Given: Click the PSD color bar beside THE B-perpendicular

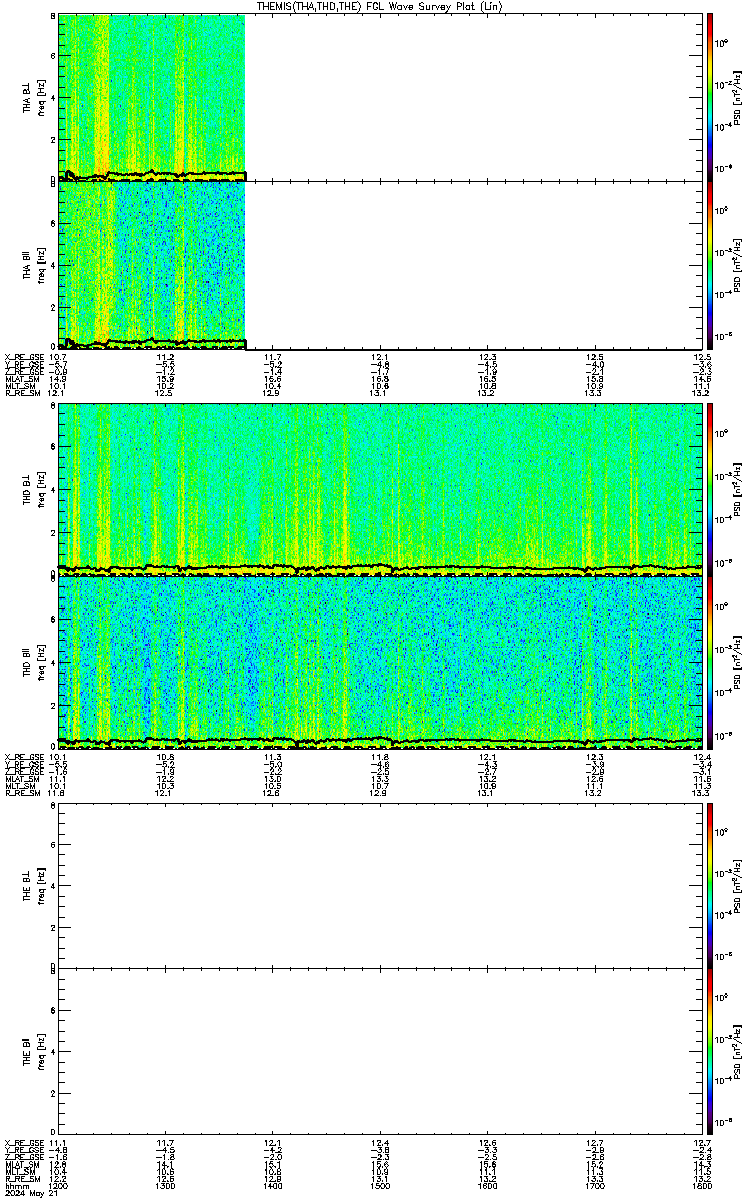Looking at the screenshot, I should 710,885.
